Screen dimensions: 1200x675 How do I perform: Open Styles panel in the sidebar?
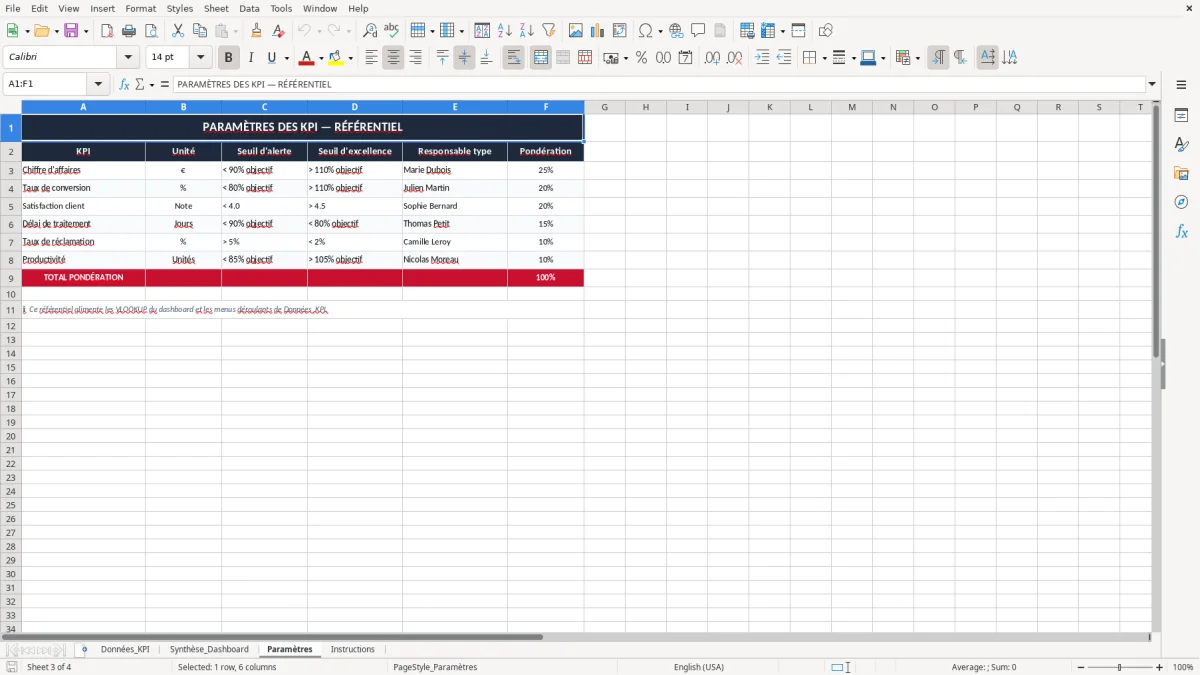click(x=1181, y=145)
